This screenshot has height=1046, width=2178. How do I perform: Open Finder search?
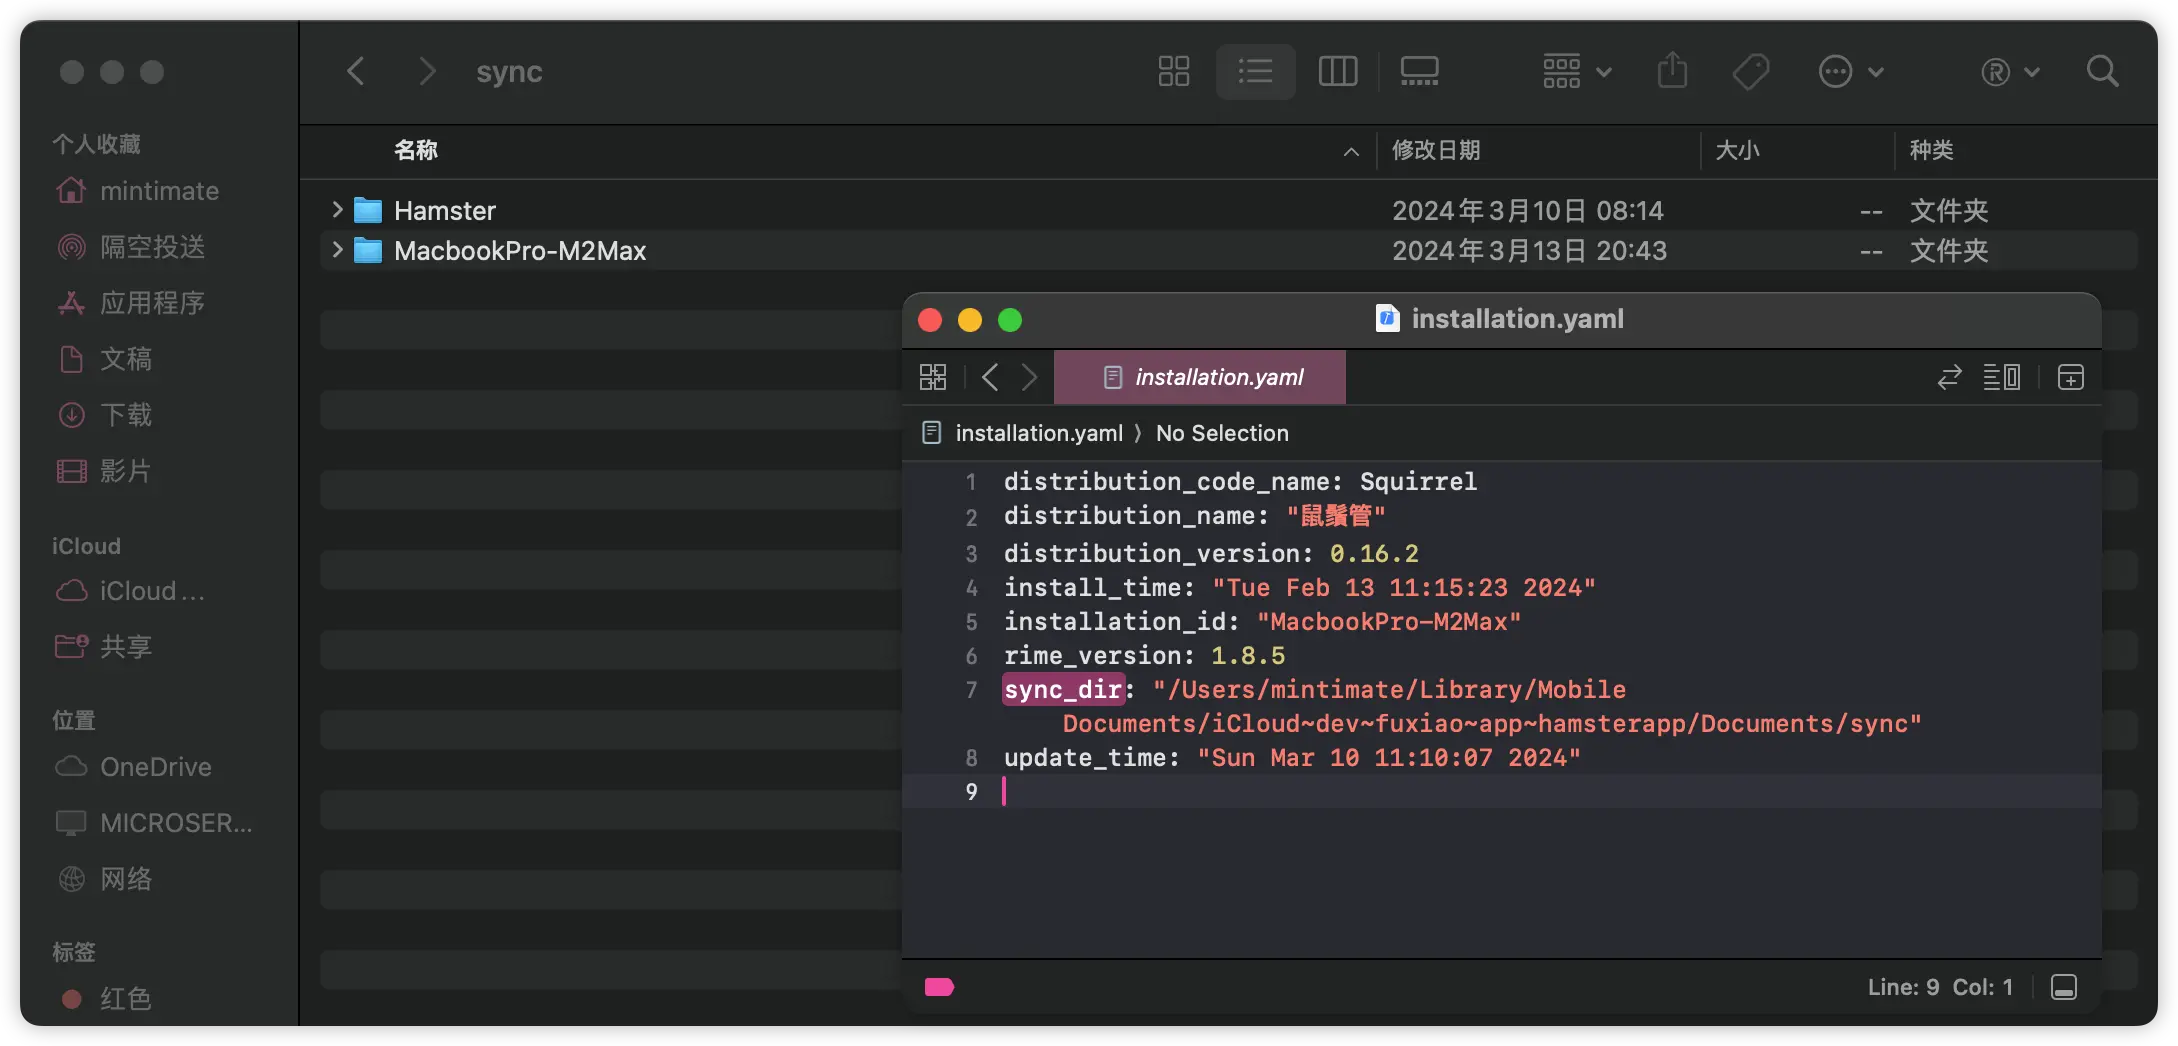pos(2103,71)
